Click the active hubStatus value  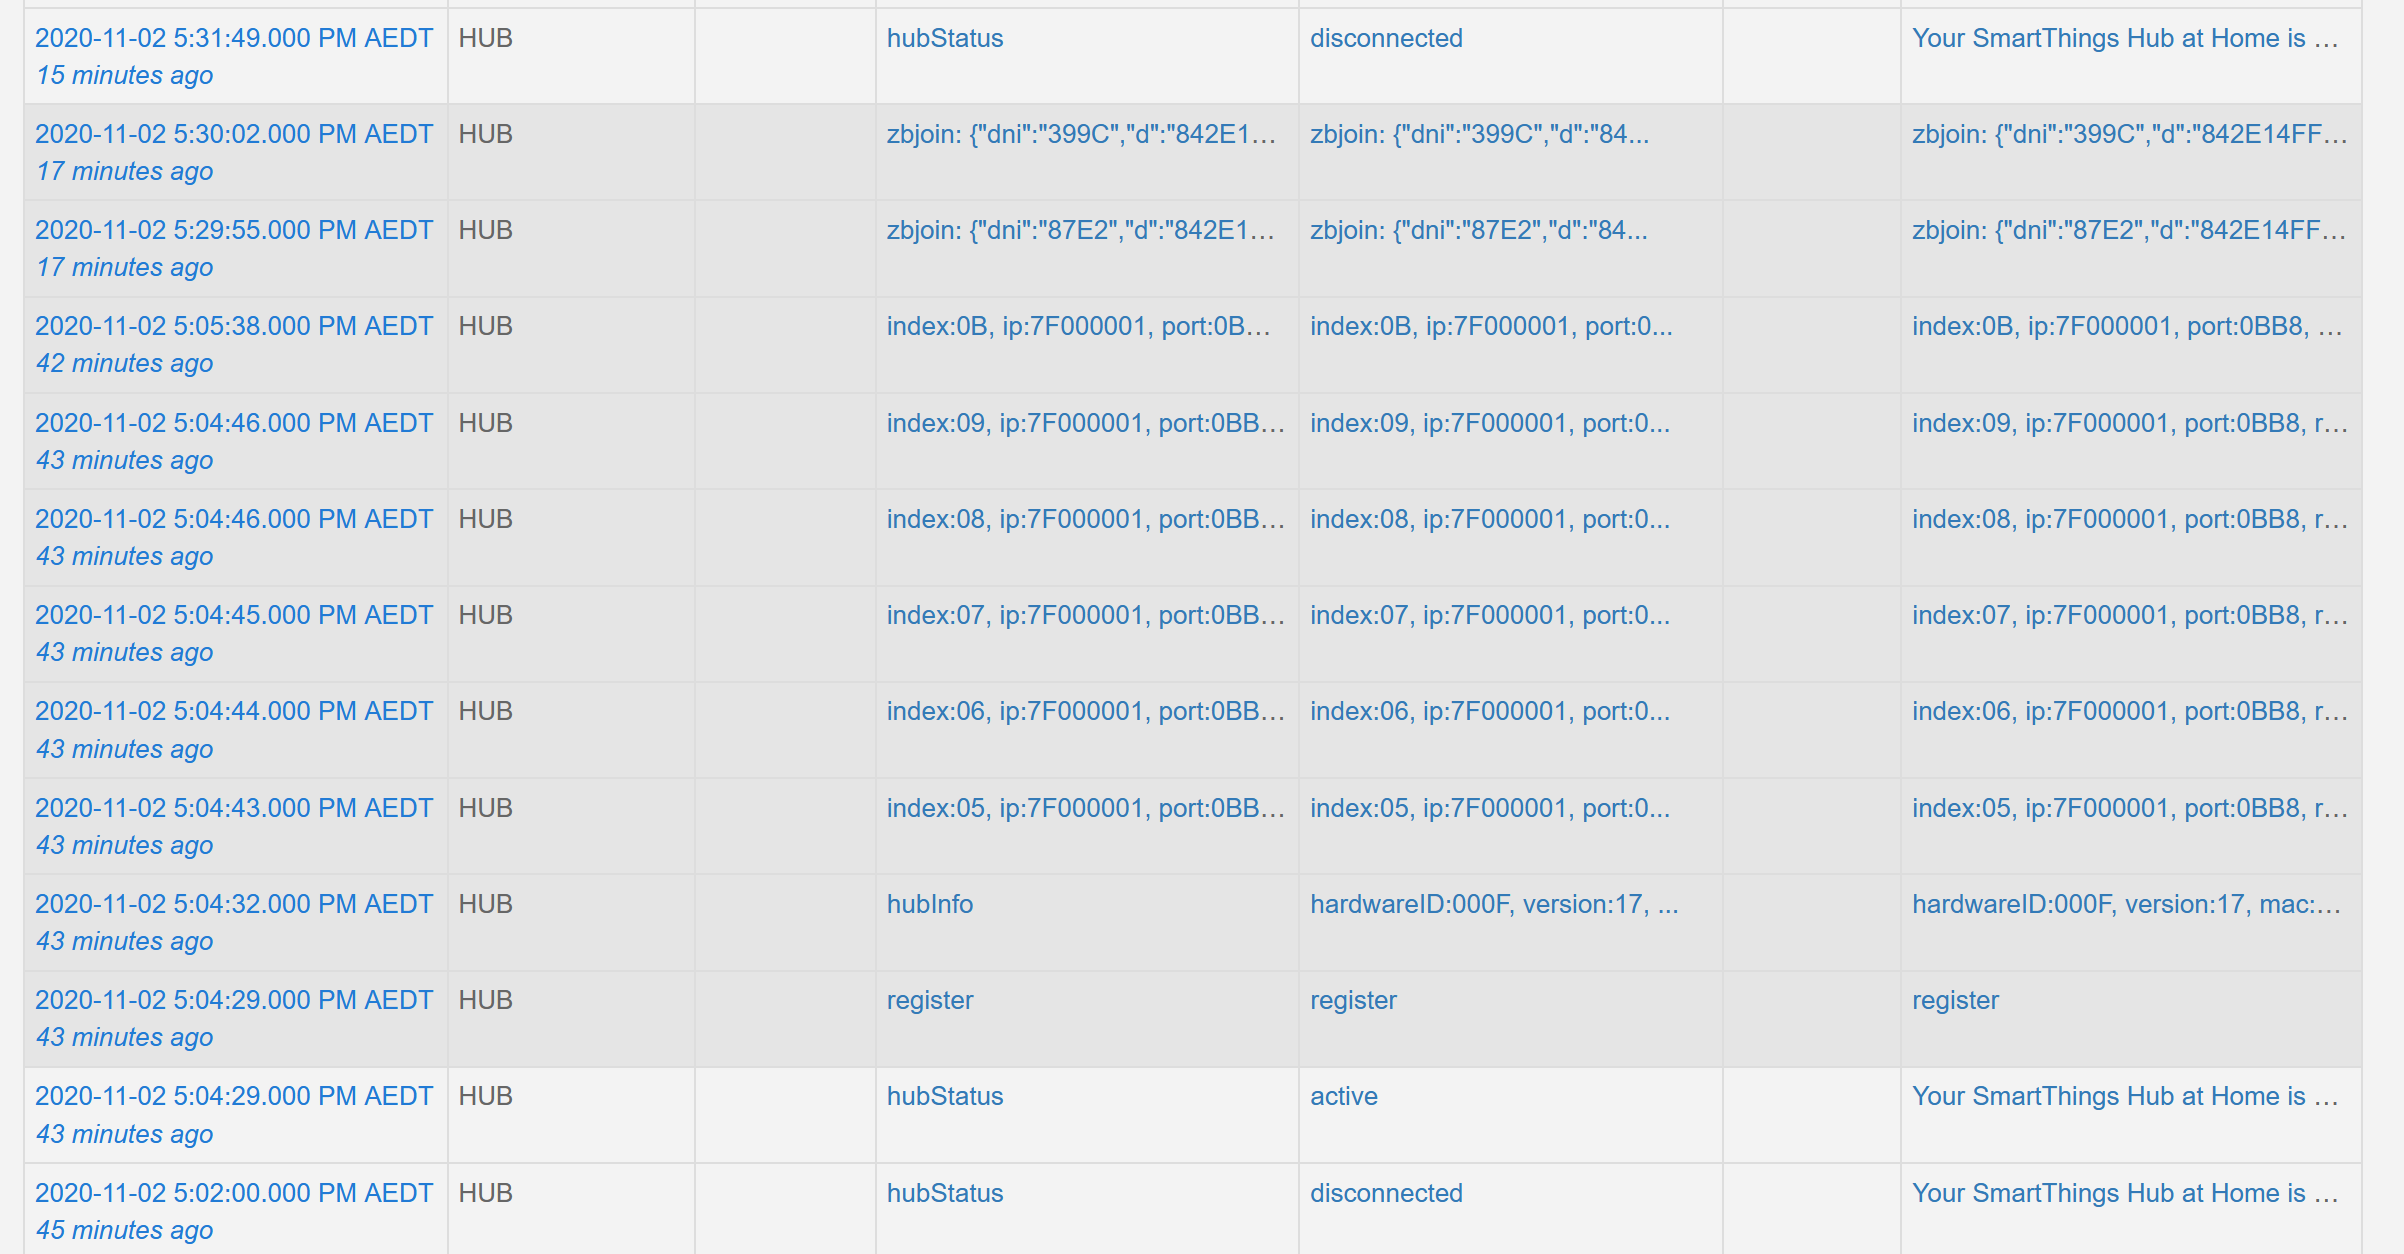tap(1344, 1096)
